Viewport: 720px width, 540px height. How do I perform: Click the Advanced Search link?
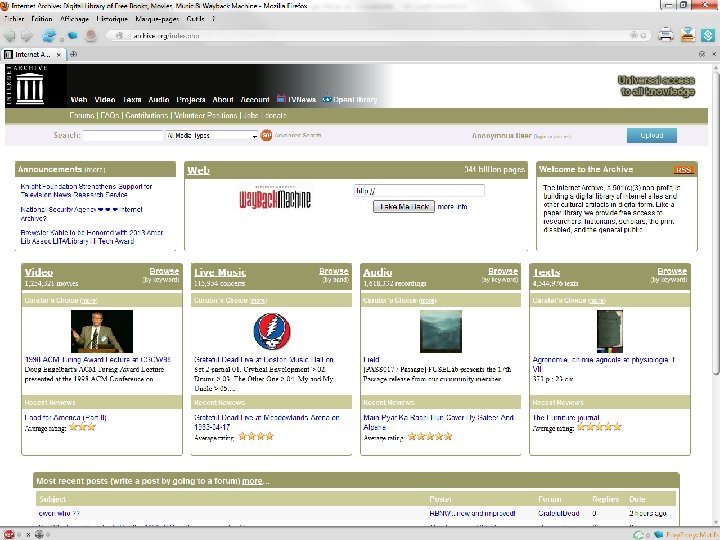pyautogui.click(x=298, y=135)
